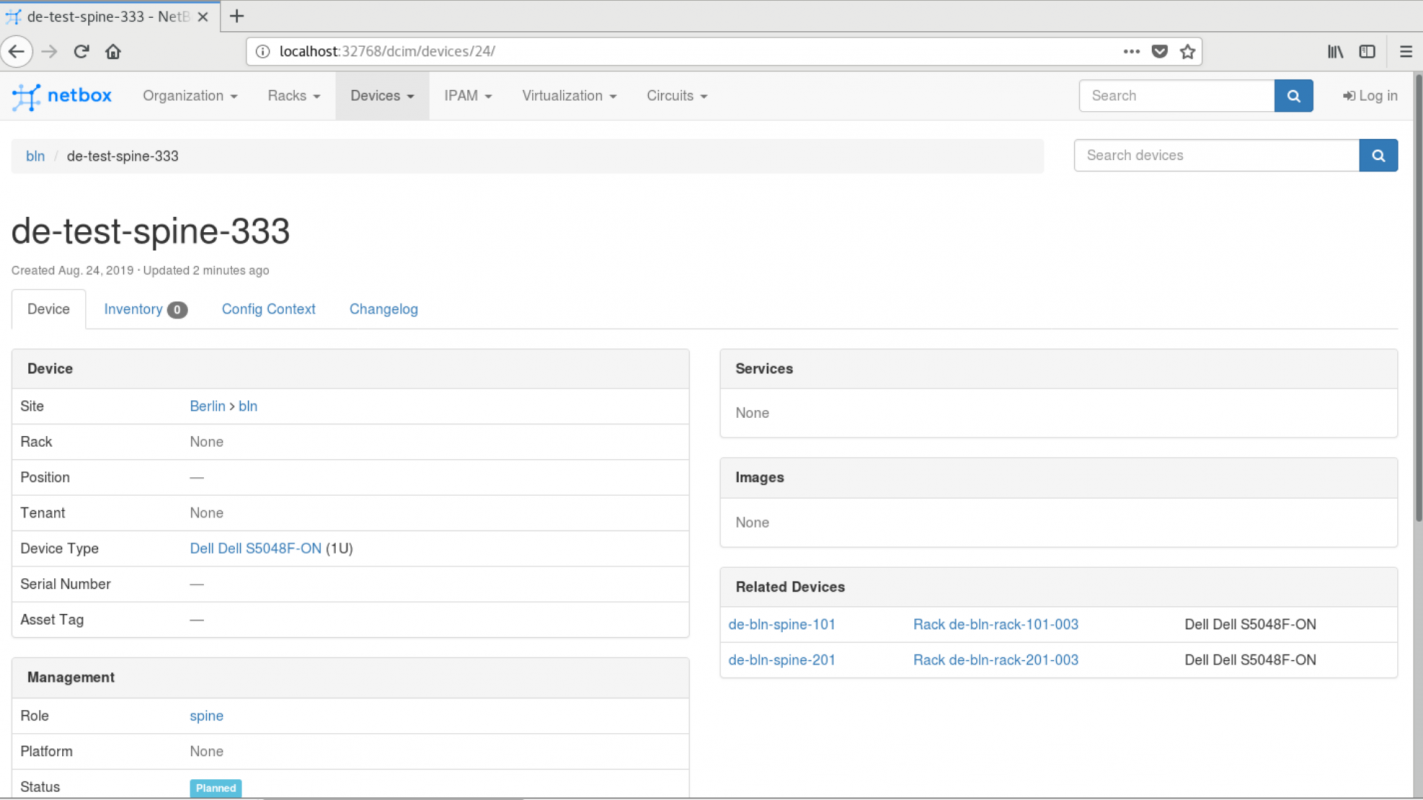Viewport: 1423px width, 800px height.
Task: Expand the IPAM dropdown menu
Action: pyautogui.click(x=468, y=96)
